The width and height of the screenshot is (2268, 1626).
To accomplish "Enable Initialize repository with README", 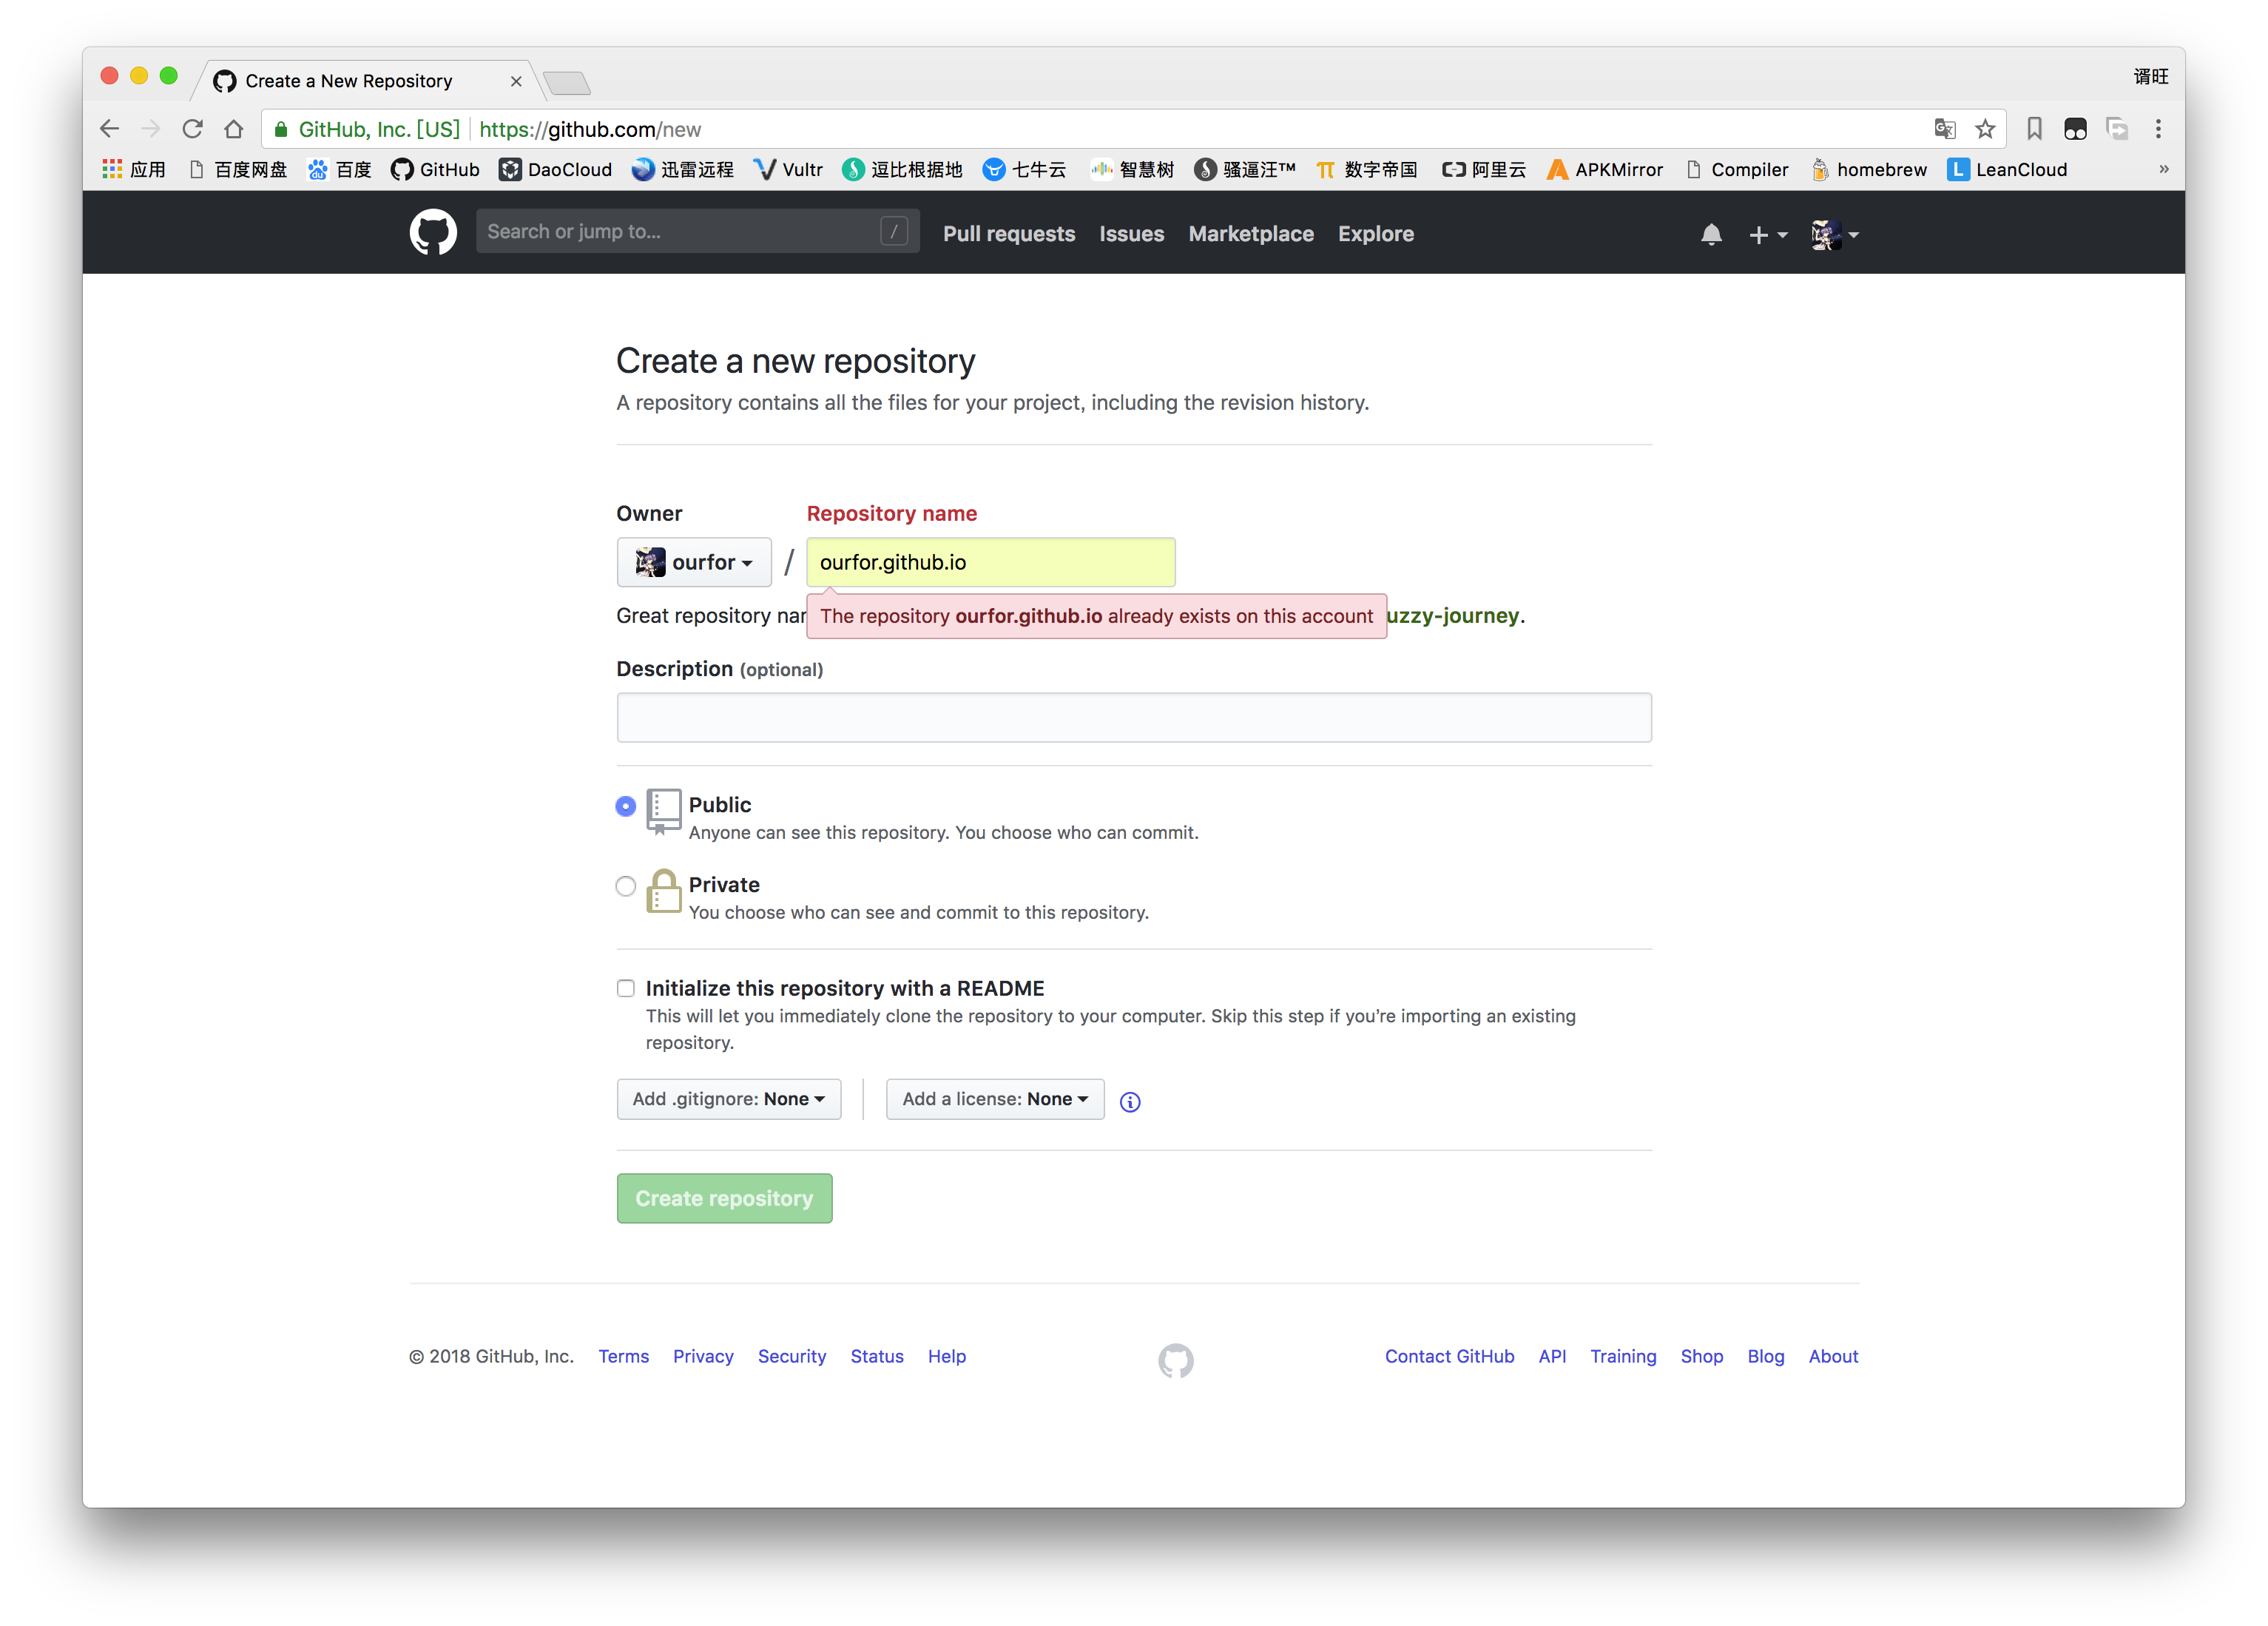I will pyautogui.click(x=627, y=987).
